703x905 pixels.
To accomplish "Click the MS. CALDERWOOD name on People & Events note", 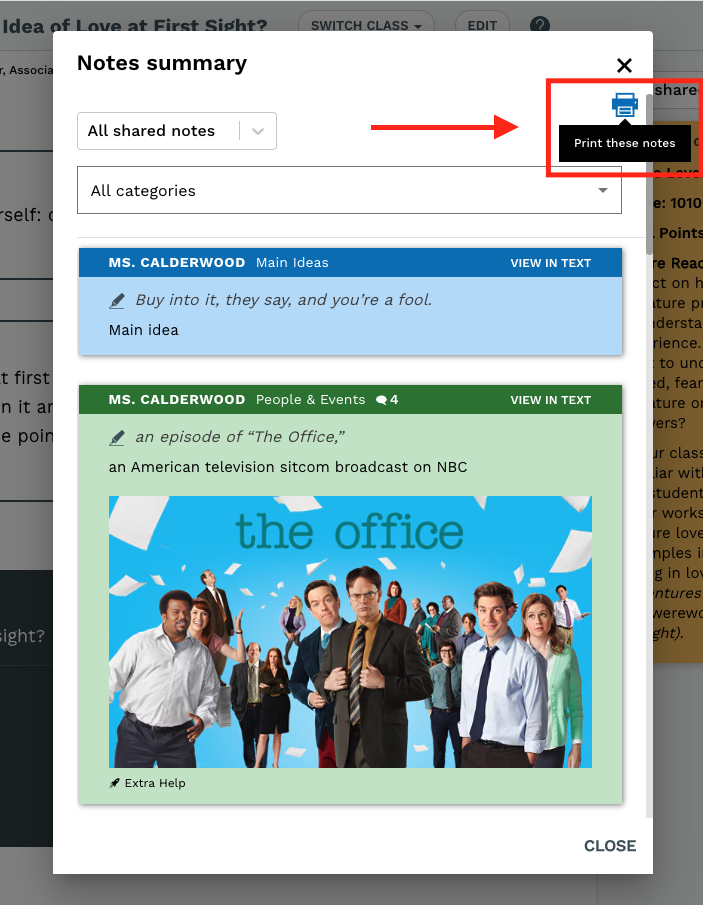I will click(177, 399).
